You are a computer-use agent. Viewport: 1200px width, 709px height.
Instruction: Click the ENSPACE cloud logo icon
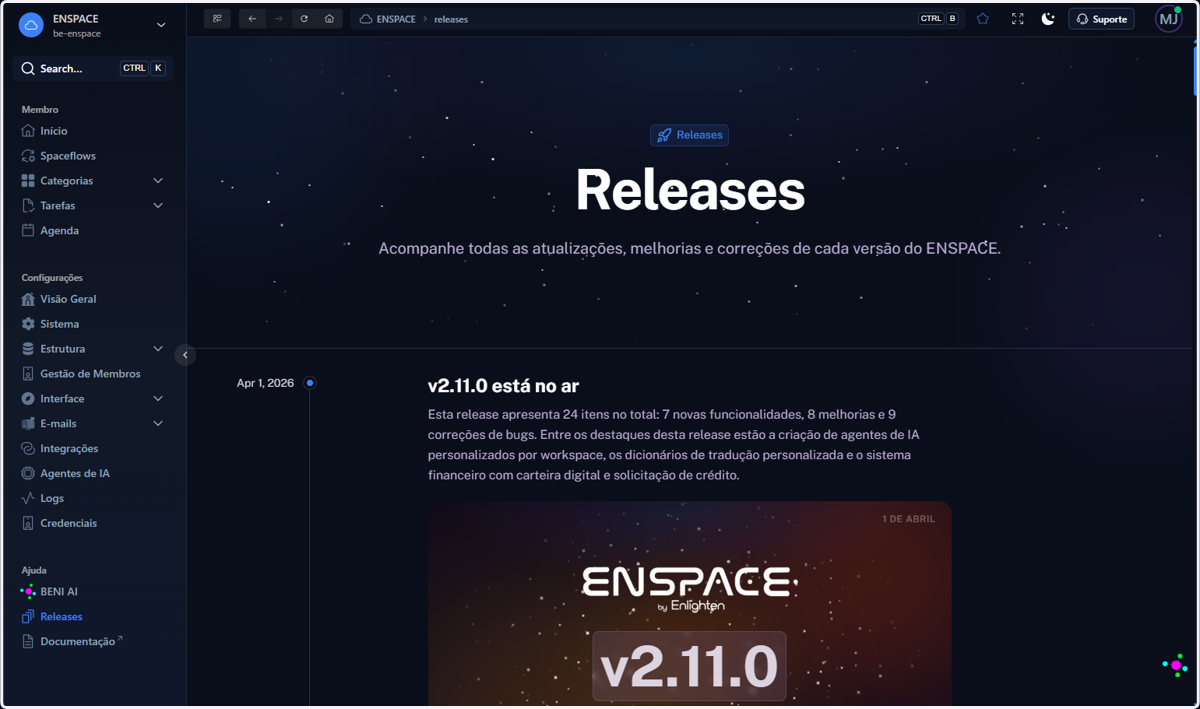pos(31,26)
